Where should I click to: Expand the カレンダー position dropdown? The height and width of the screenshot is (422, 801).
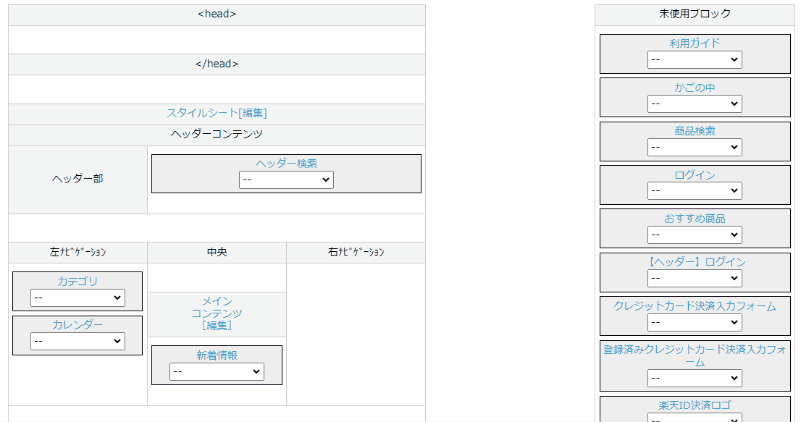point(78,341)
